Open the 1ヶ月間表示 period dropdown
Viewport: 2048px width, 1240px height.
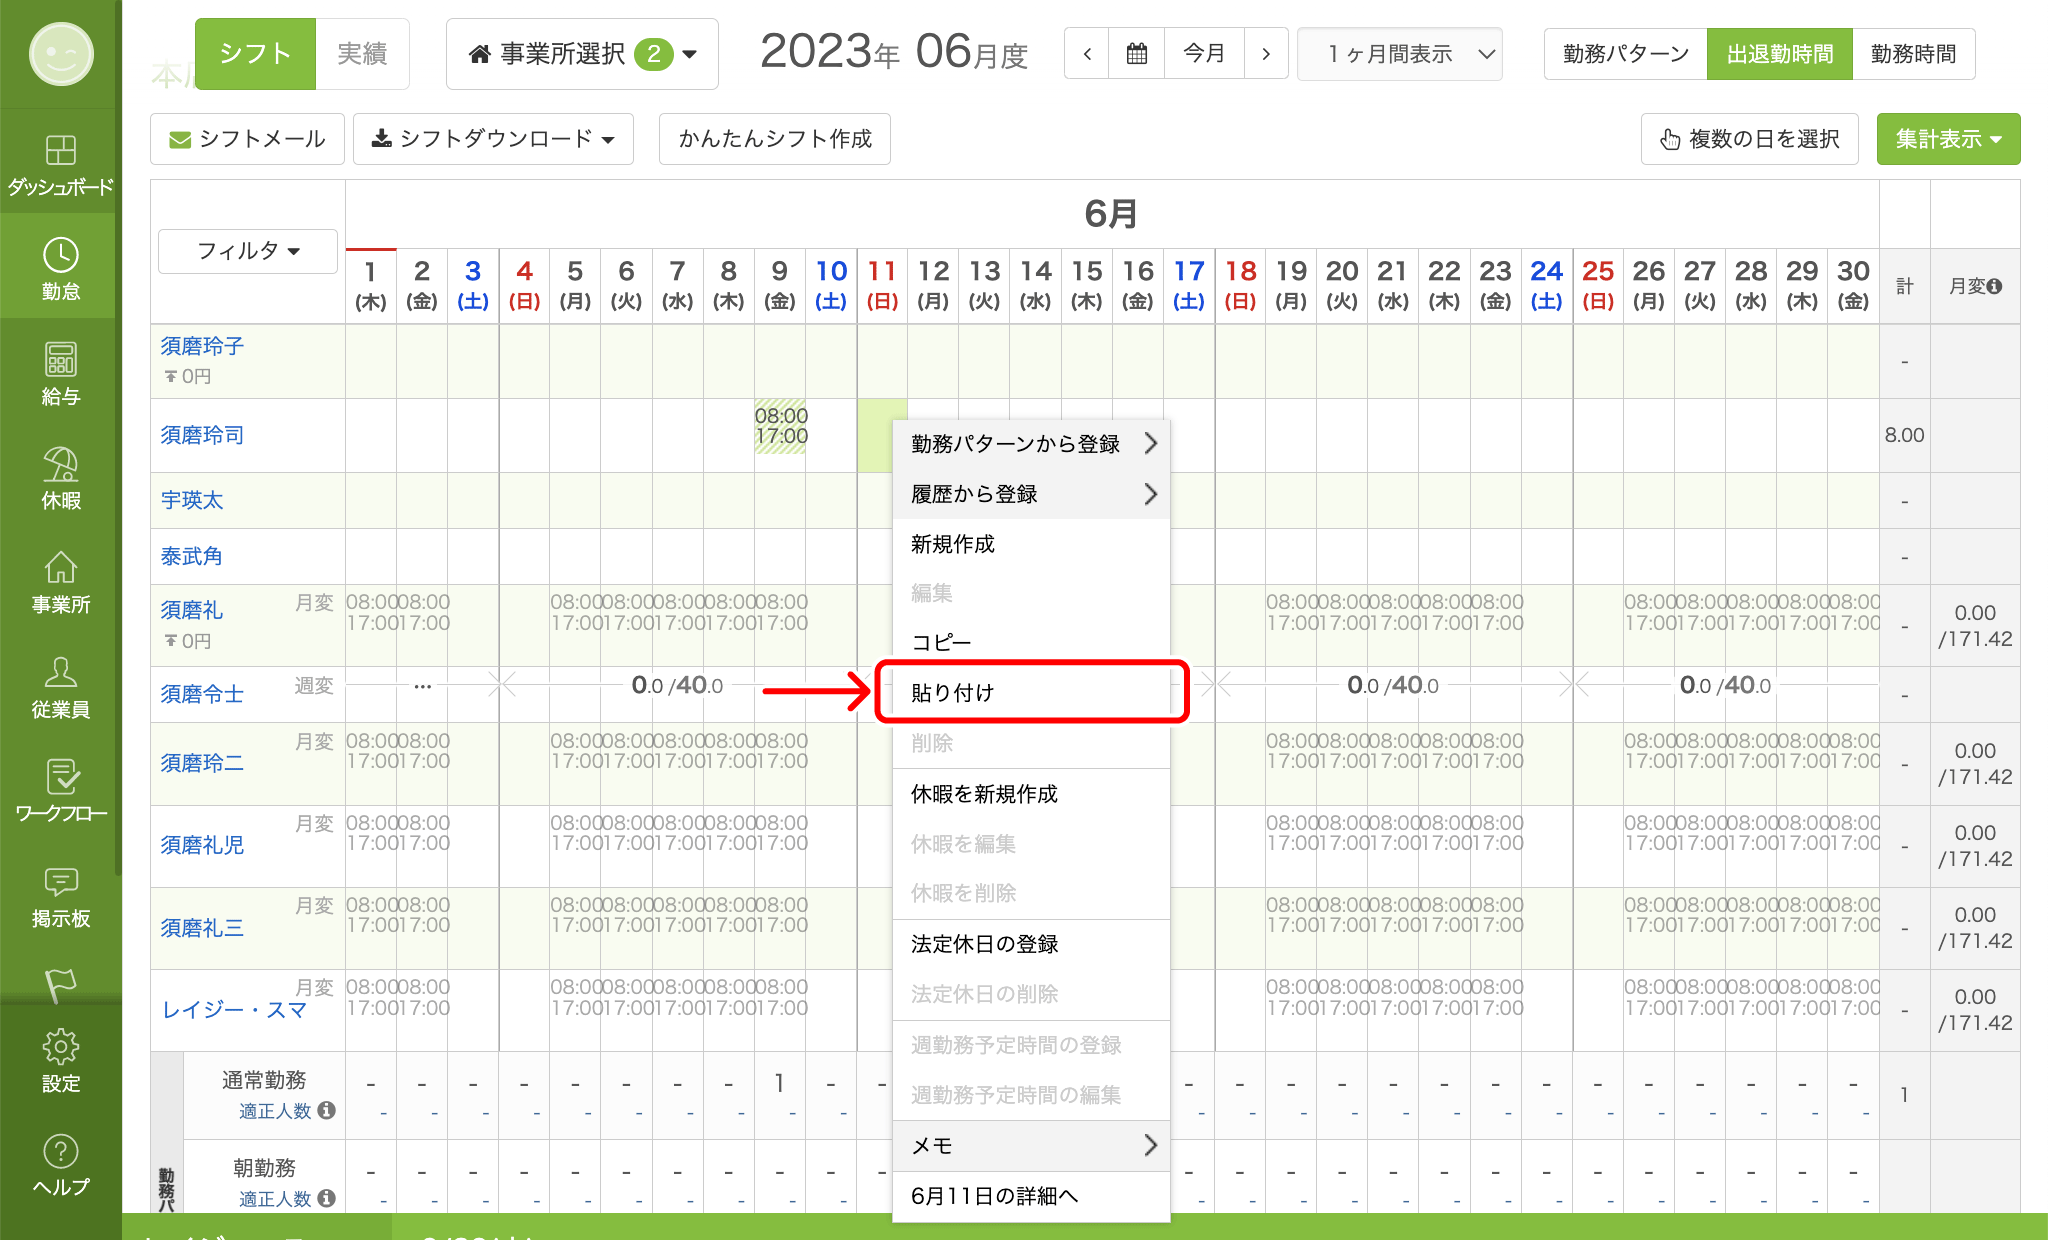1399,54
